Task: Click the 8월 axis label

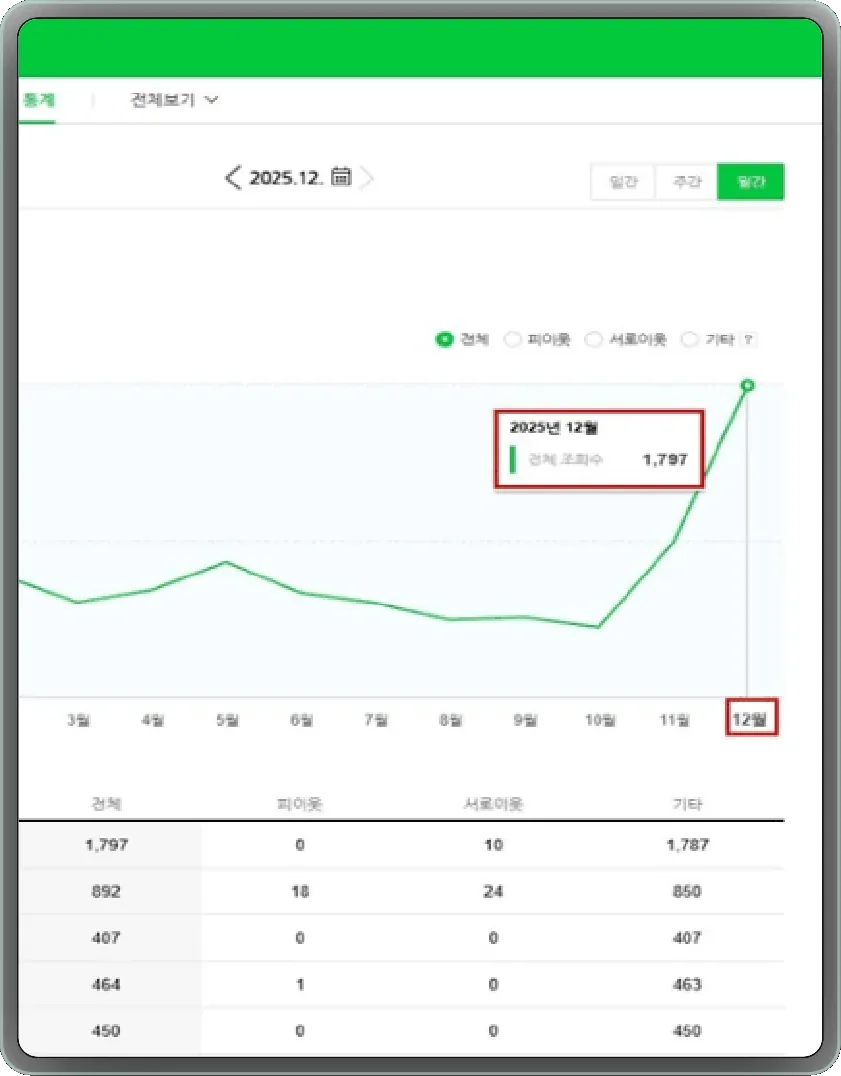Action: coord(451,720)
